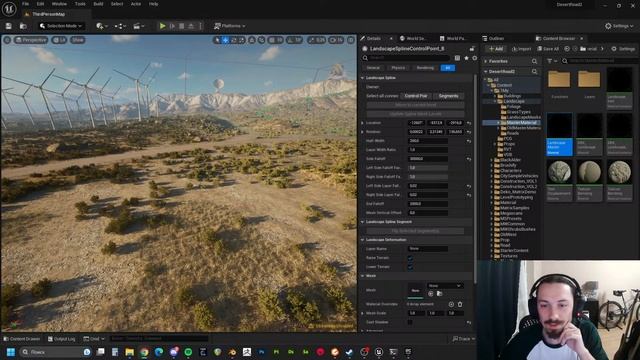Click the Favorites search icon
Viewport: 640px width, 360px height.
[534, 61]
